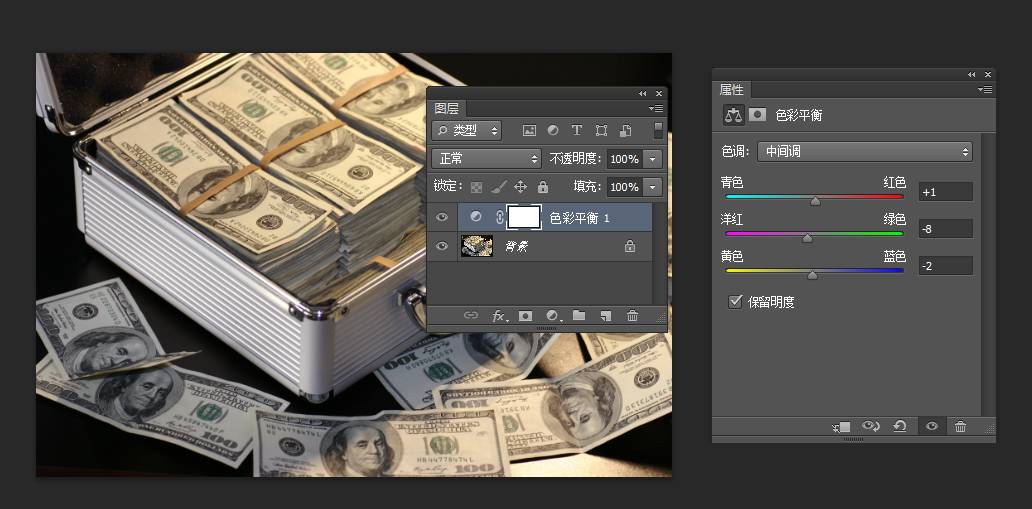Reset adjustment to defaults icon
1032x509 pixels.
point(900,426)
